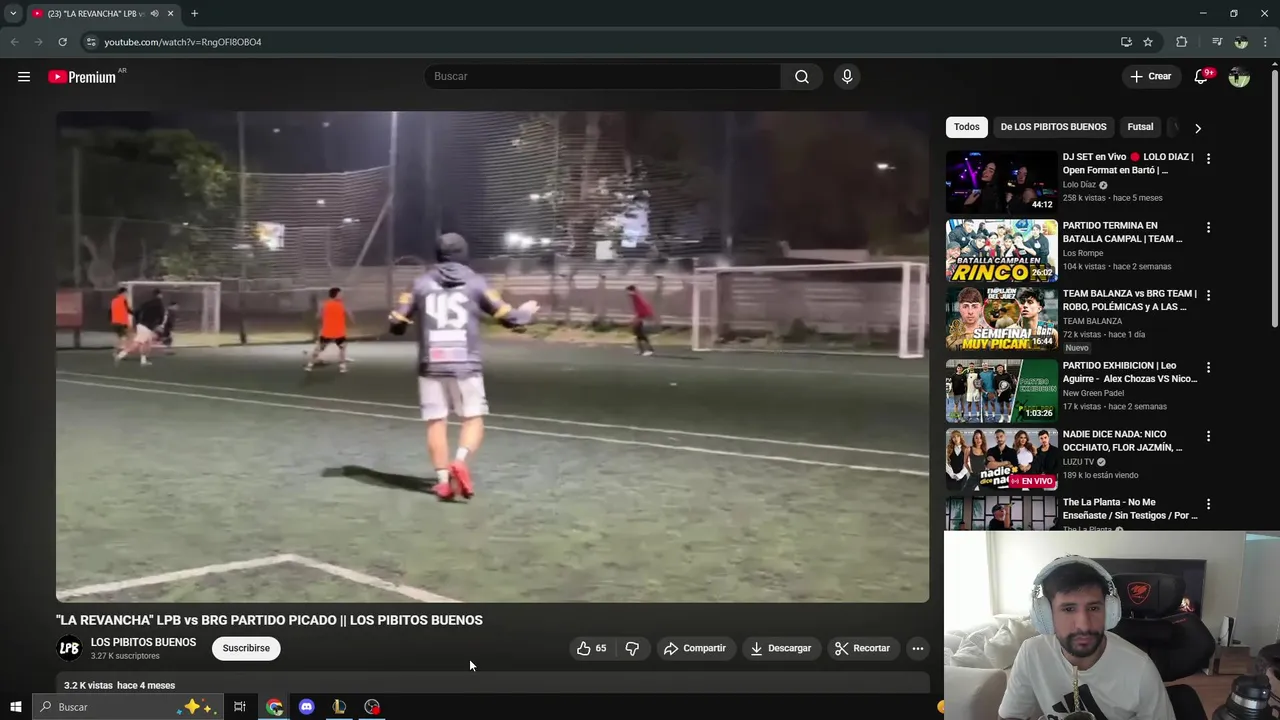Click '3.2 K vistas hace 4 meses' description text
This screenshot has width=1280, height=720.
119,685
